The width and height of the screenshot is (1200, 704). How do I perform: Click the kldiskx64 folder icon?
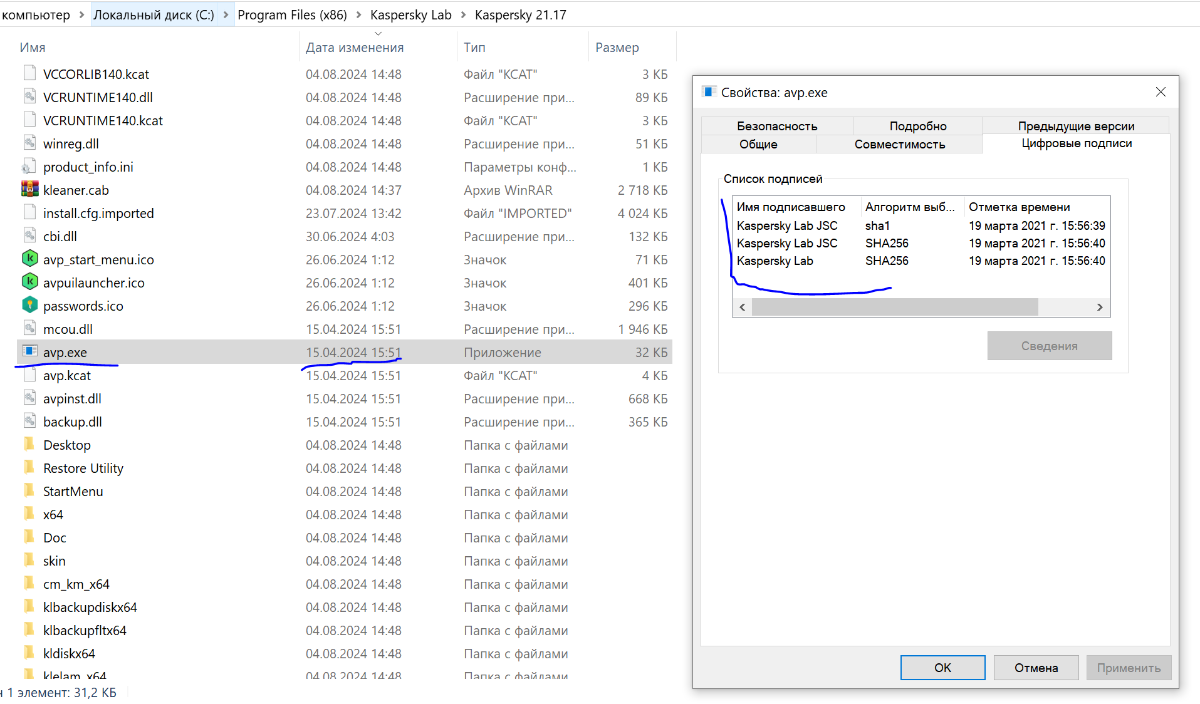point(29,653)
